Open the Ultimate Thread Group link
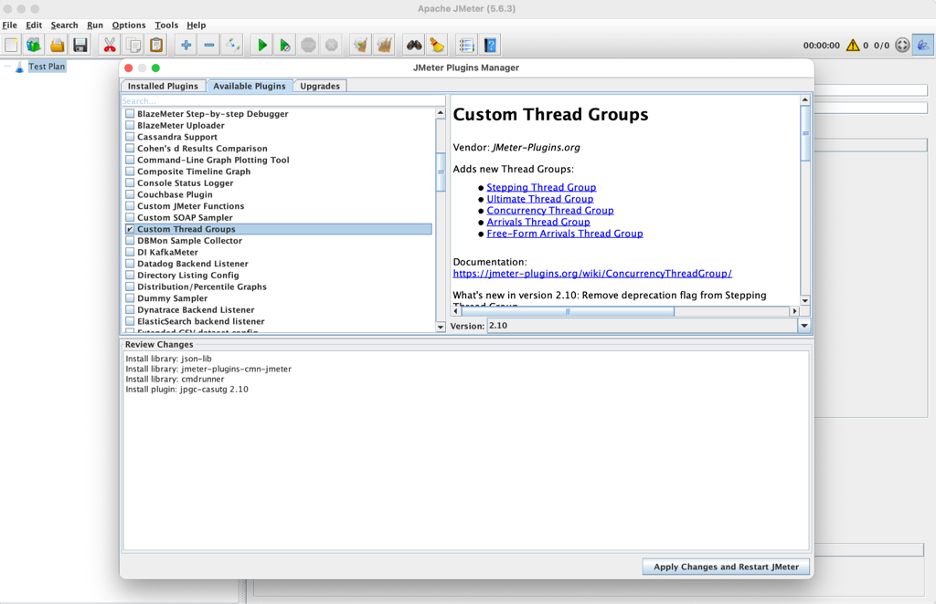This screenshot has width=936, height=604. click(x=540, y=199)
